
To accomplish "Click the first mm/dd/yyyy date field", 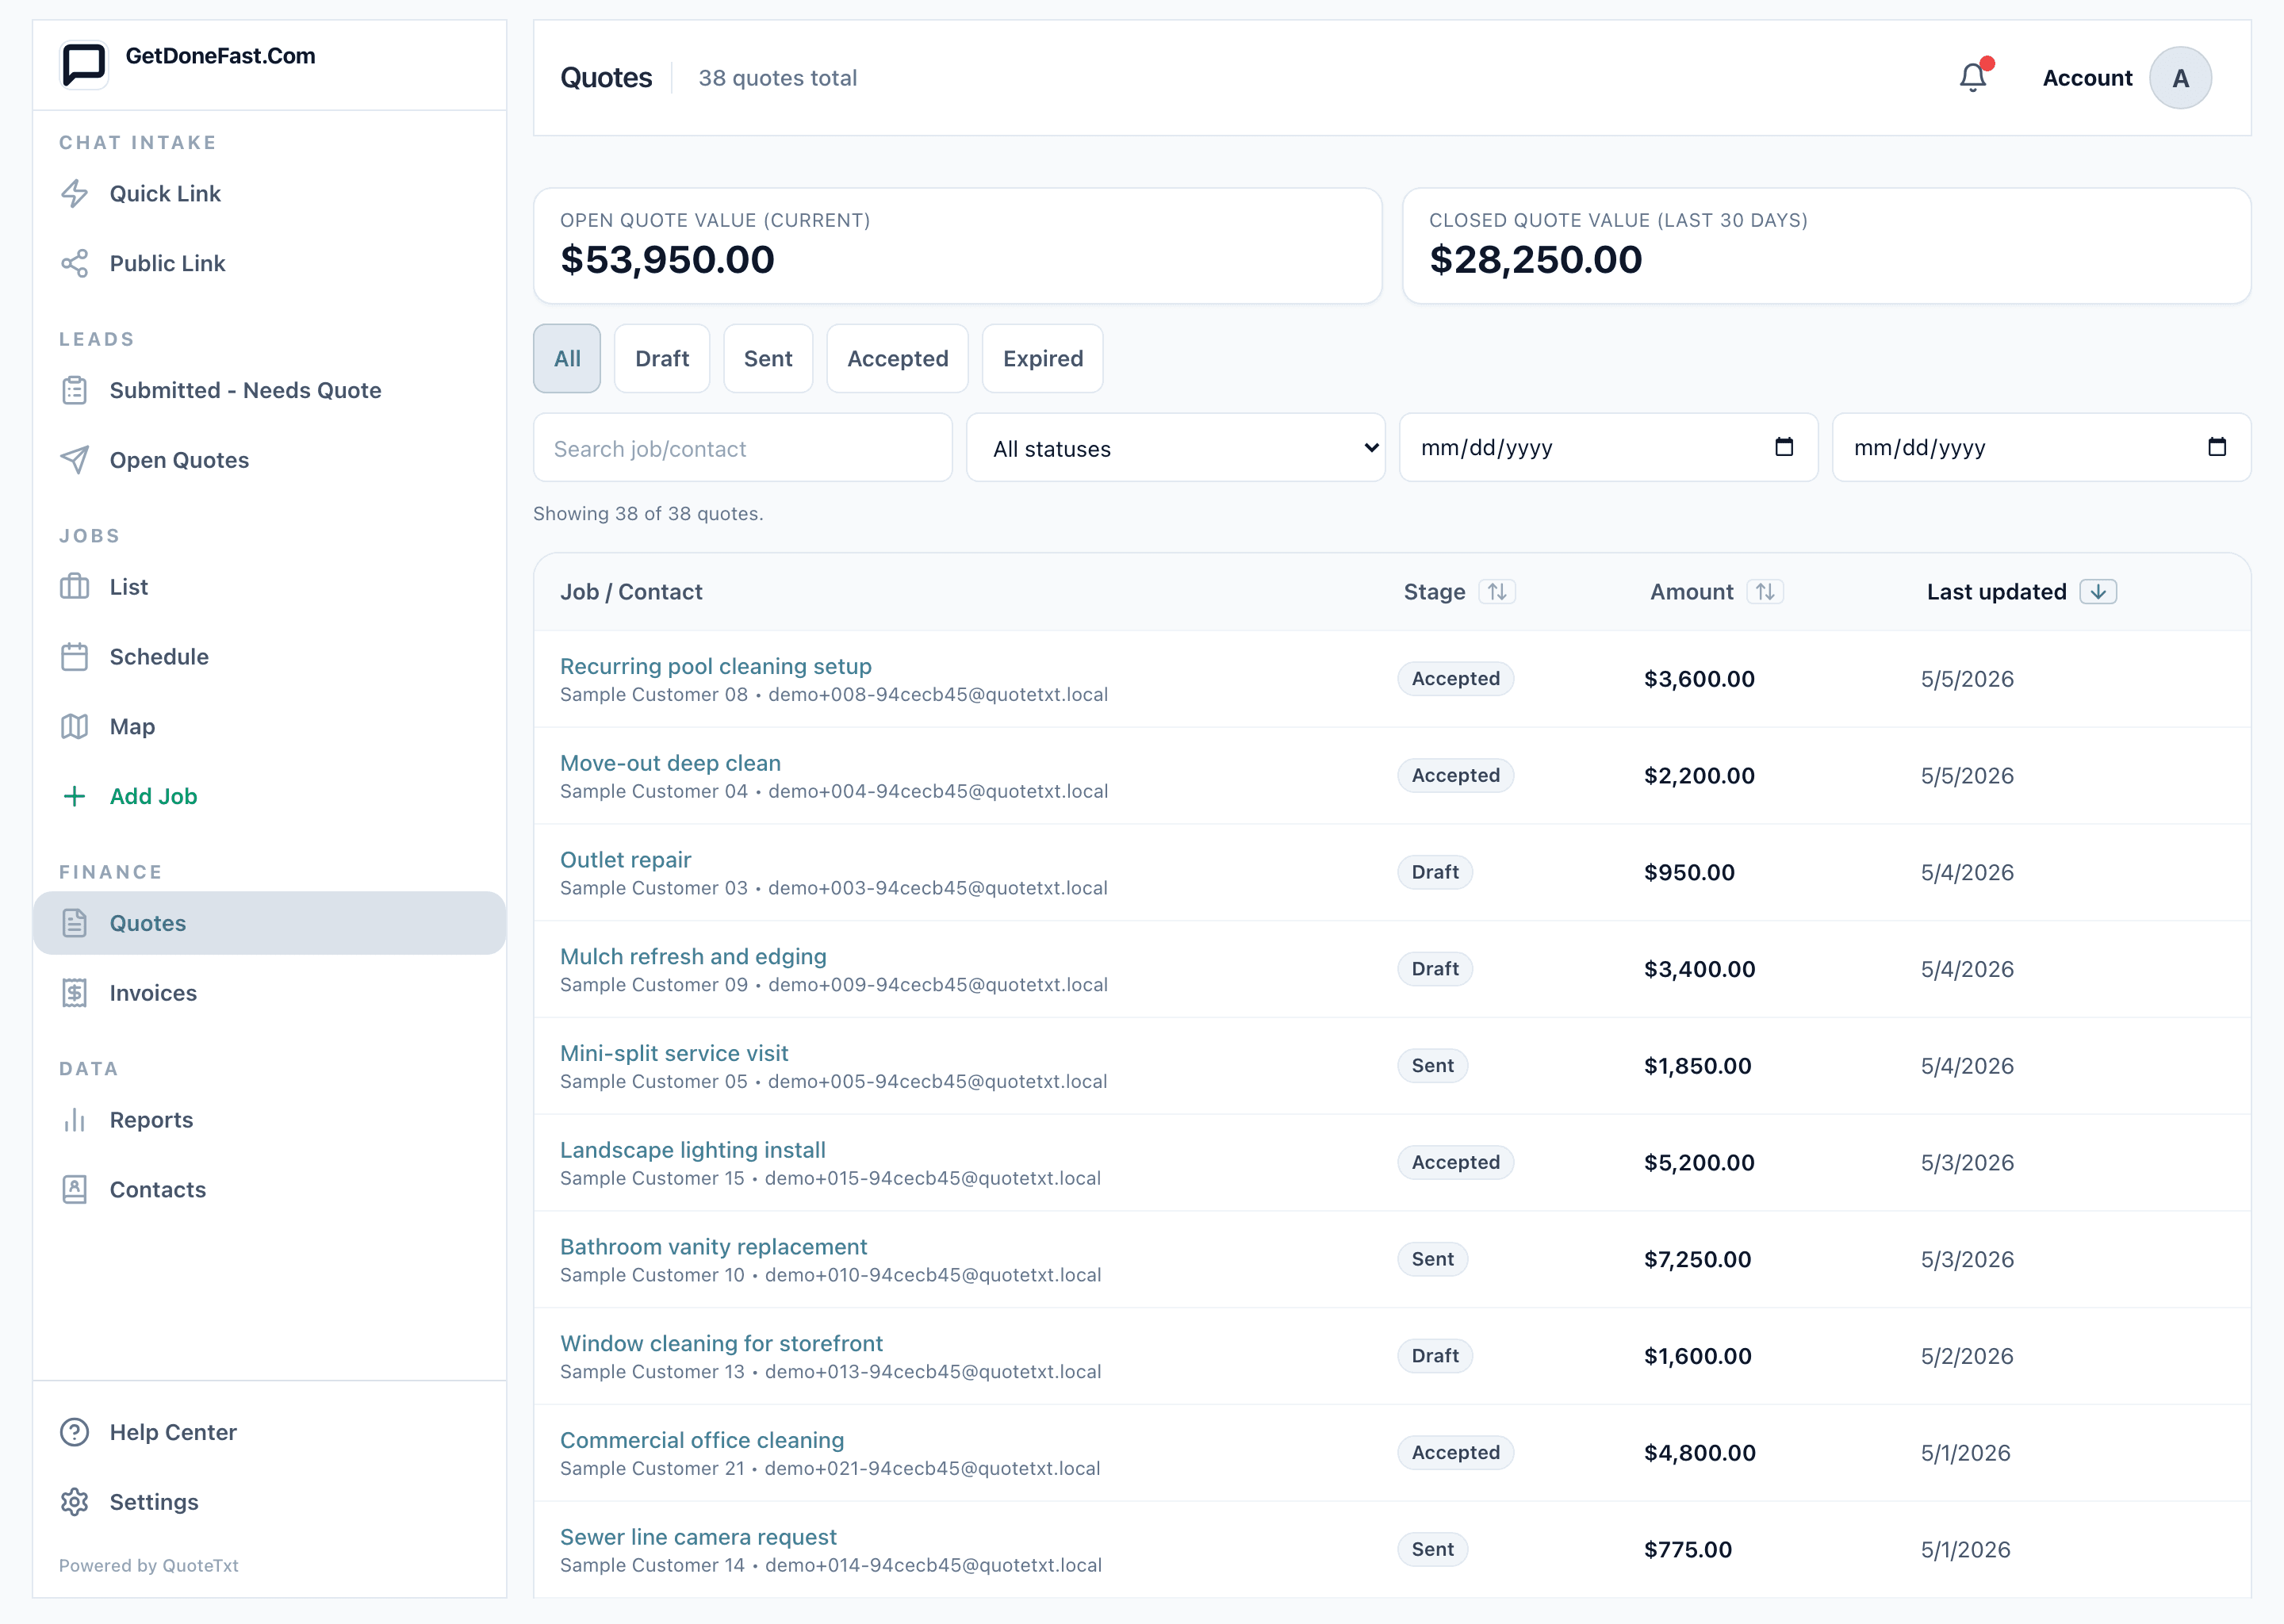I will (x=1608, y=448).
